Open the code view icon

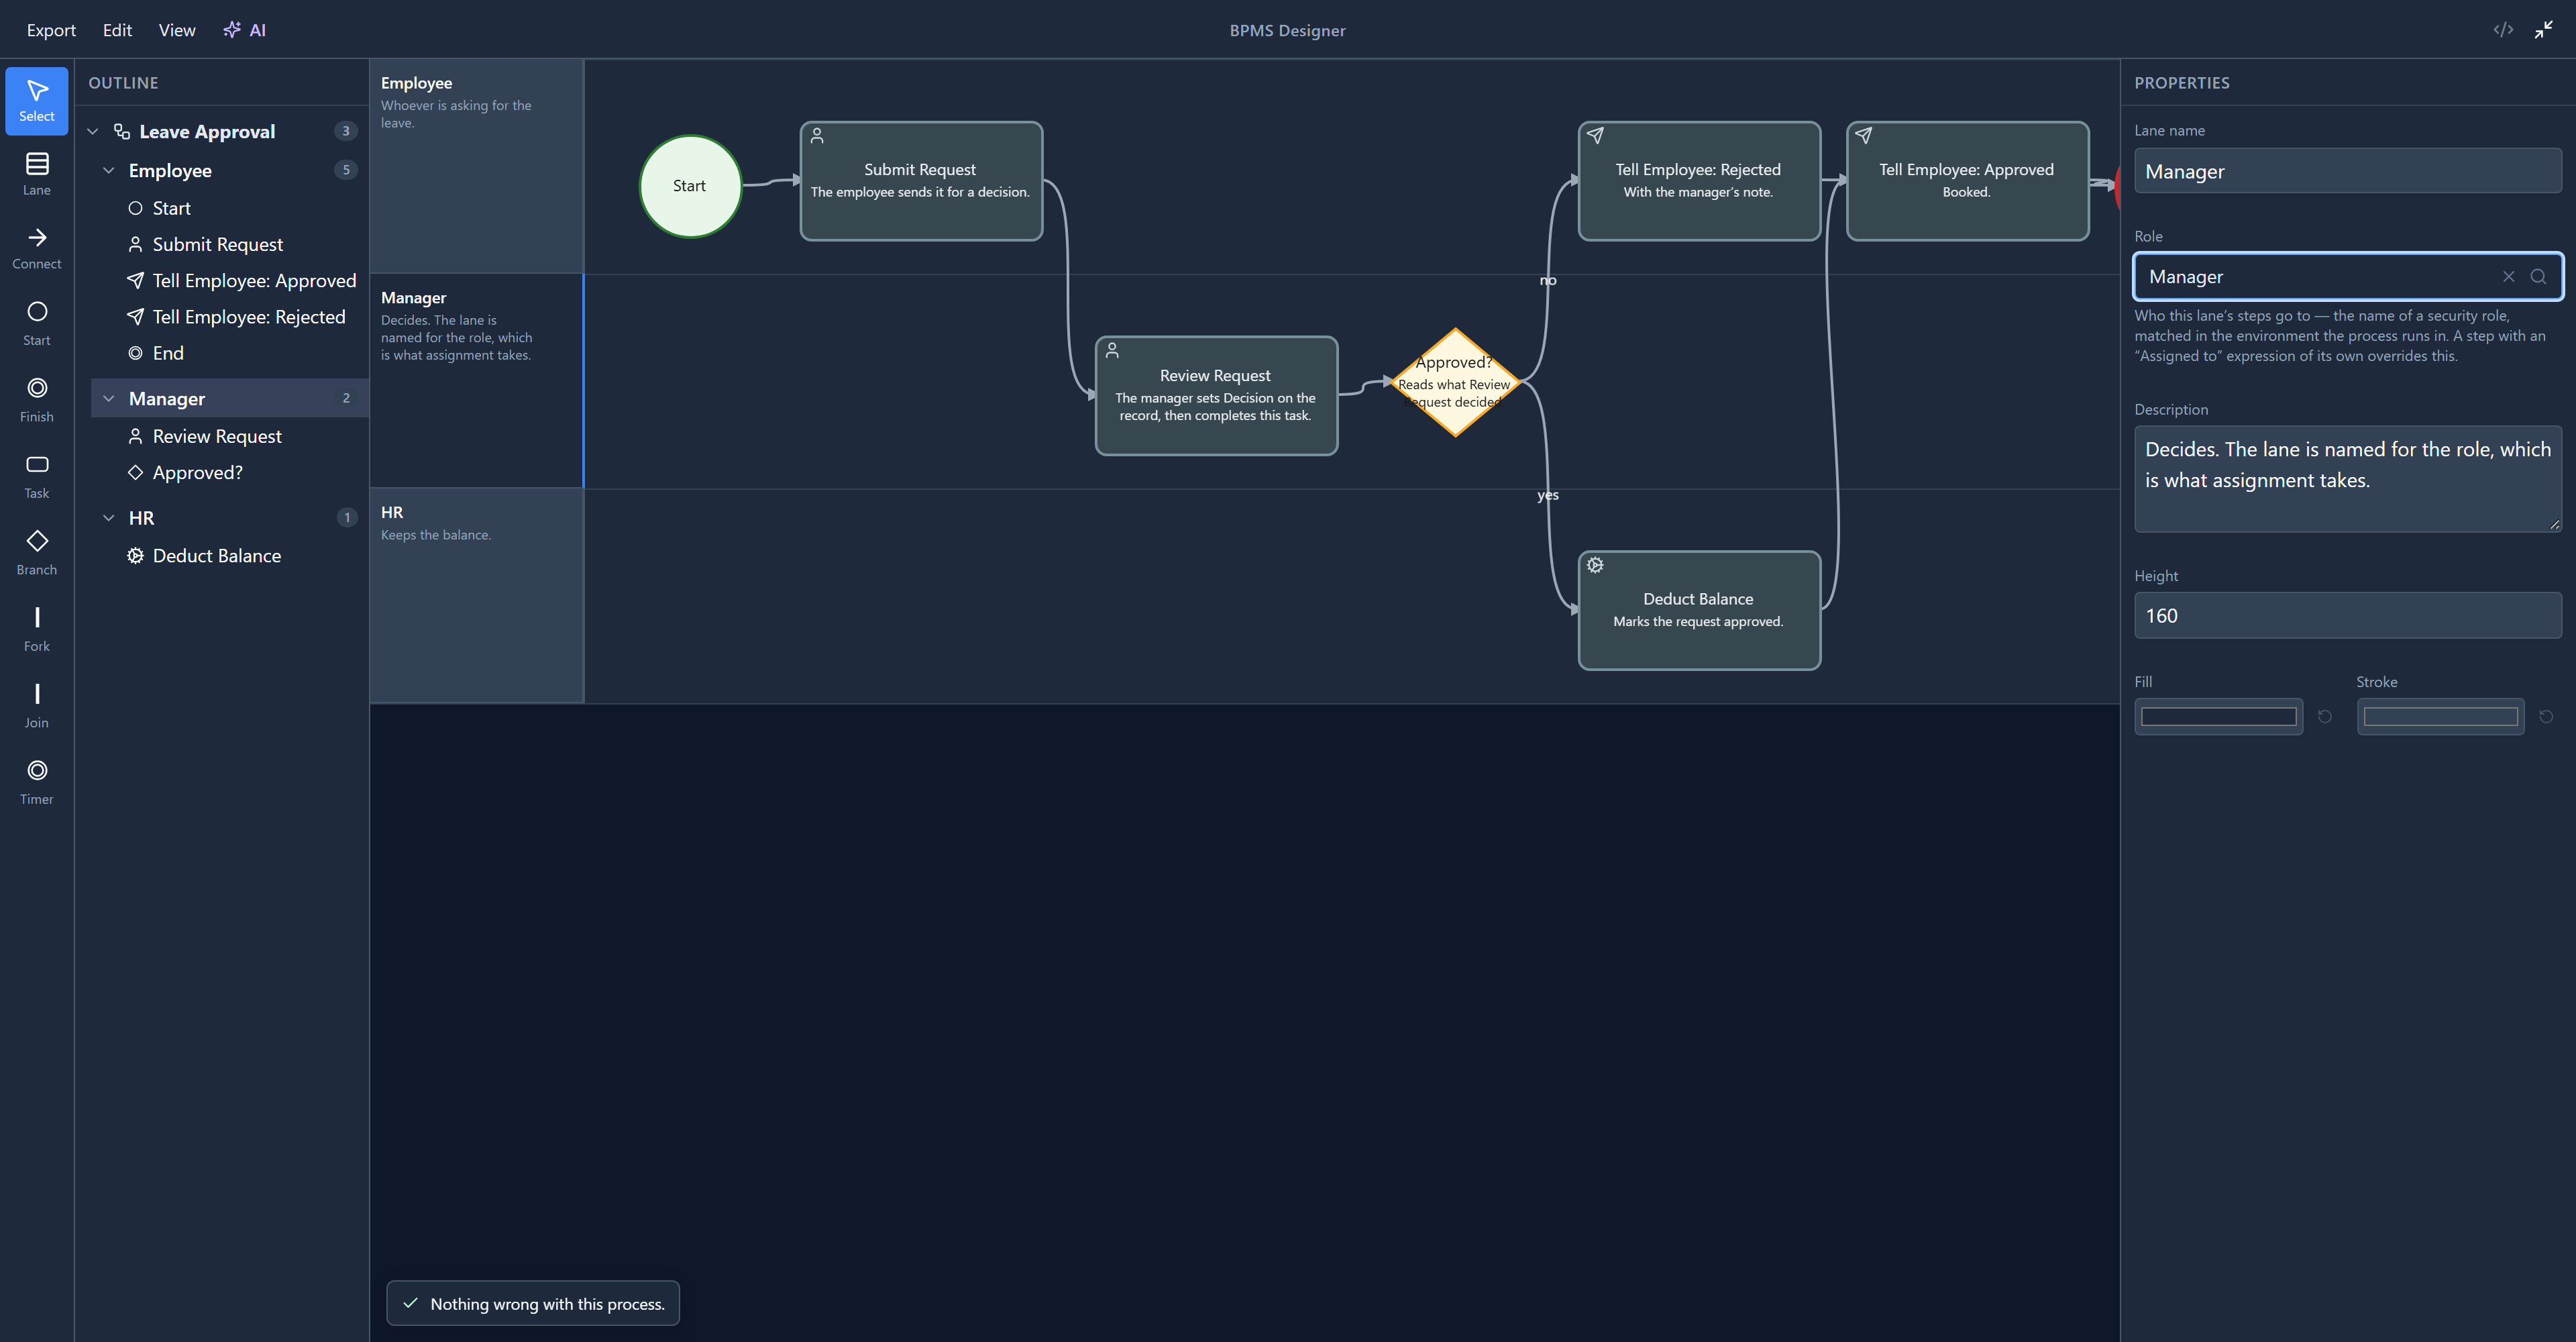(x=2503, y=30)
